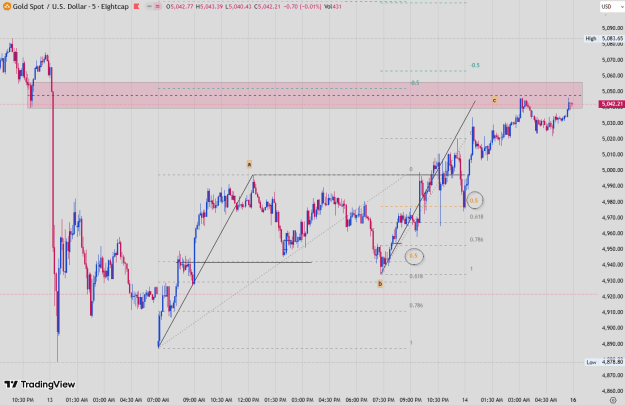625x405 pixels.
Task: Click the 07:00 AM time axis label
Action: click(158, 400)
